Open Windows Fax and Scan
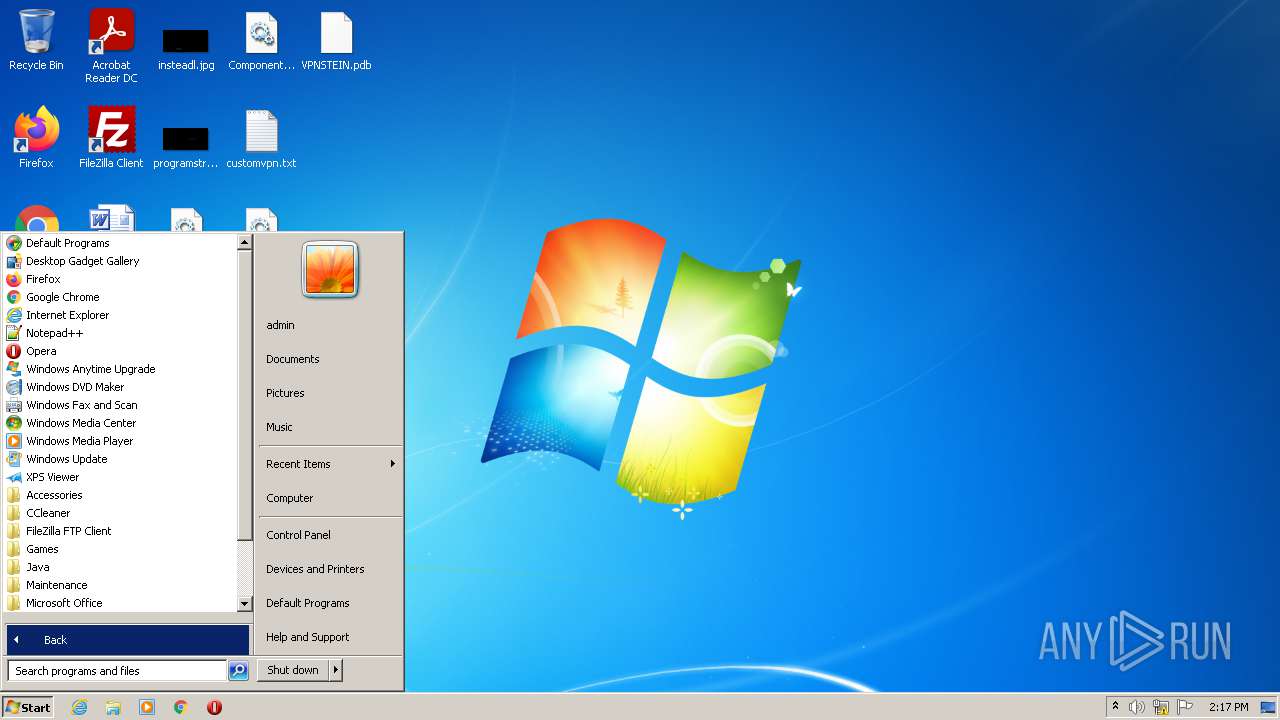 (x=120, y=405)
